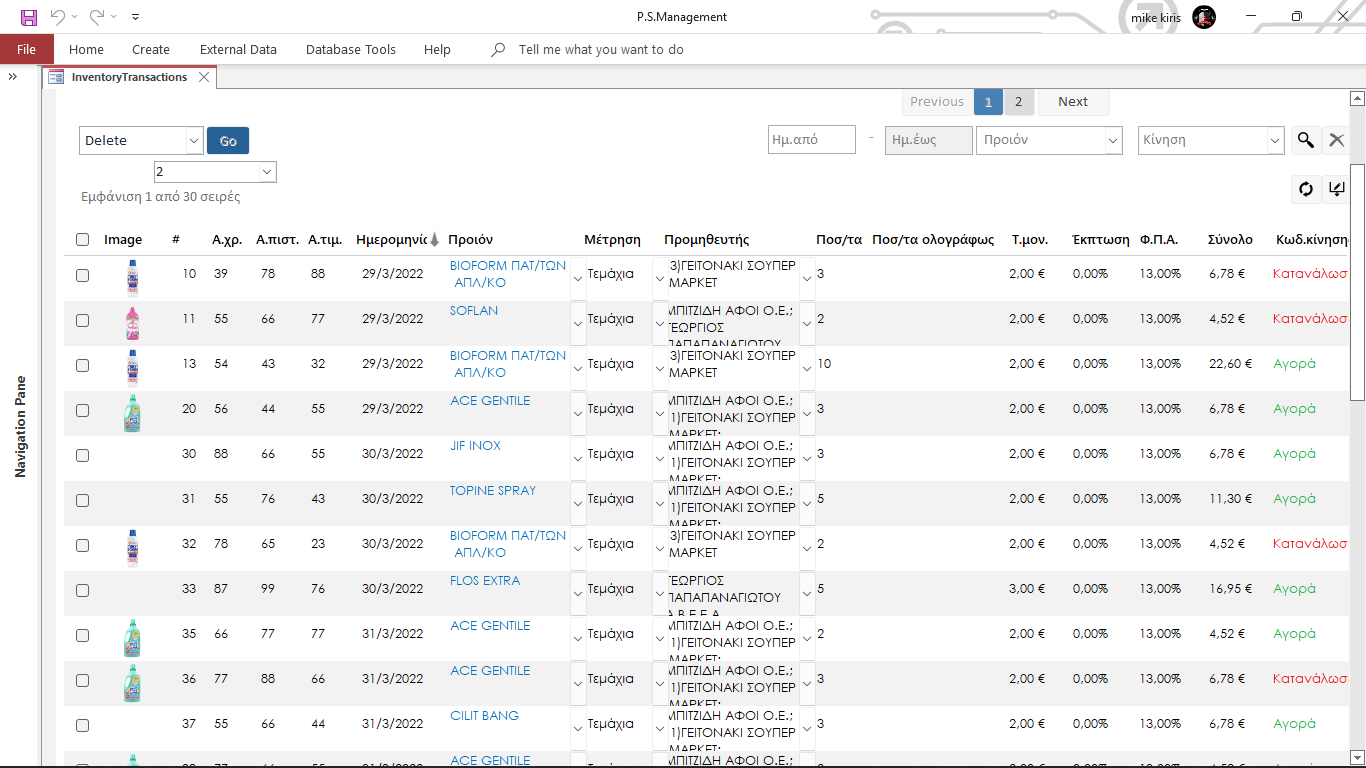Screen dimensions: 1366x768
Task: Click the sort arrow next to Ημερομηνία
Action: pos(434,240)
